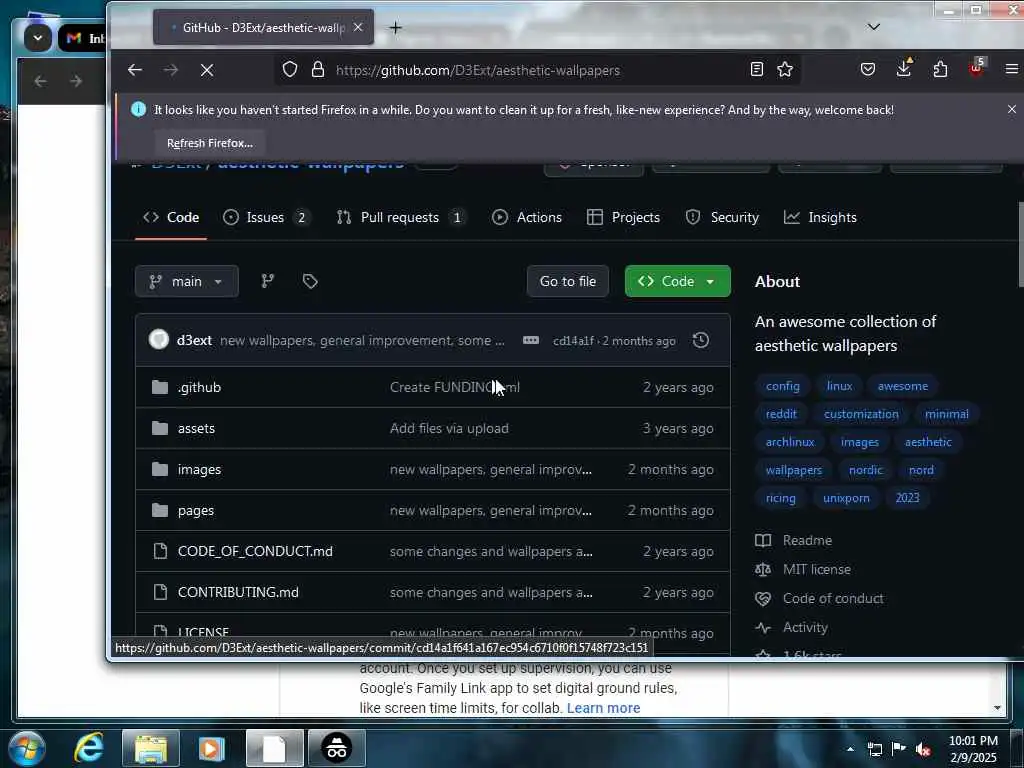
Task: Select the Code repository tab
Action: click(171, 217)
